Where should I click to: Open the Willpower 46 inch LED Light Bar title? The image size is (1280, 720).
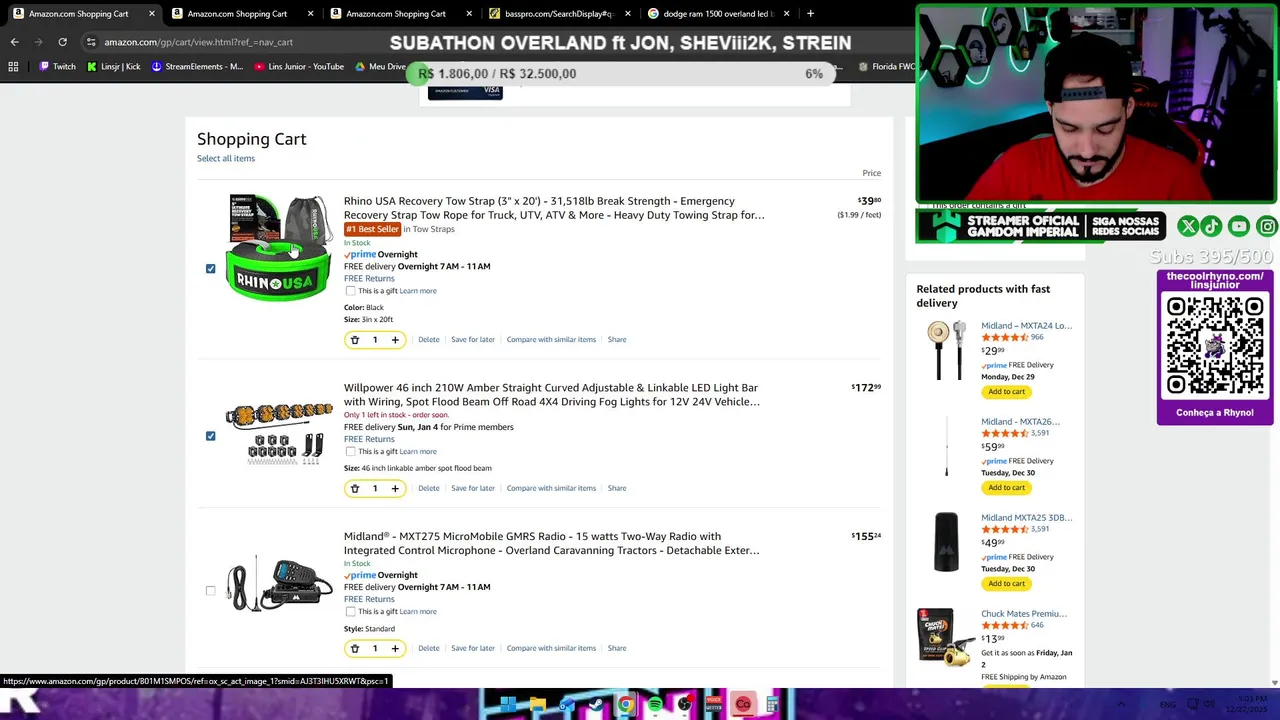coord(552,395)
